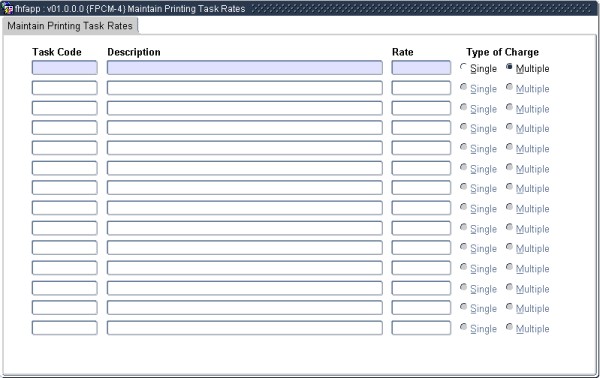Select Single radio in fourth row
This screenshot has width=600, height=378.
[x=463, y=127]
